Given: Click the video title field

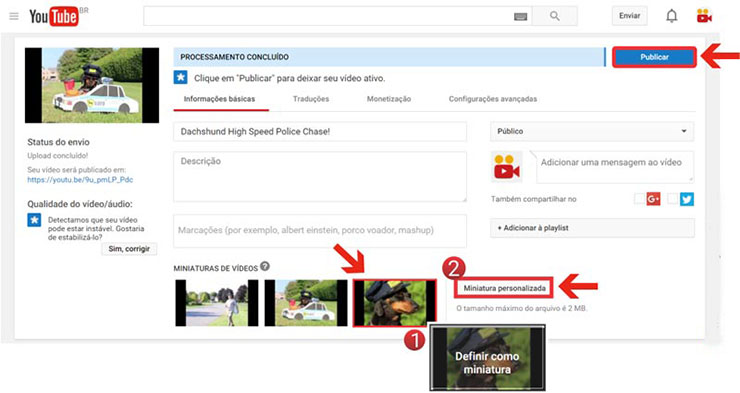Looking at the screenshot, I should pos(320,132).
